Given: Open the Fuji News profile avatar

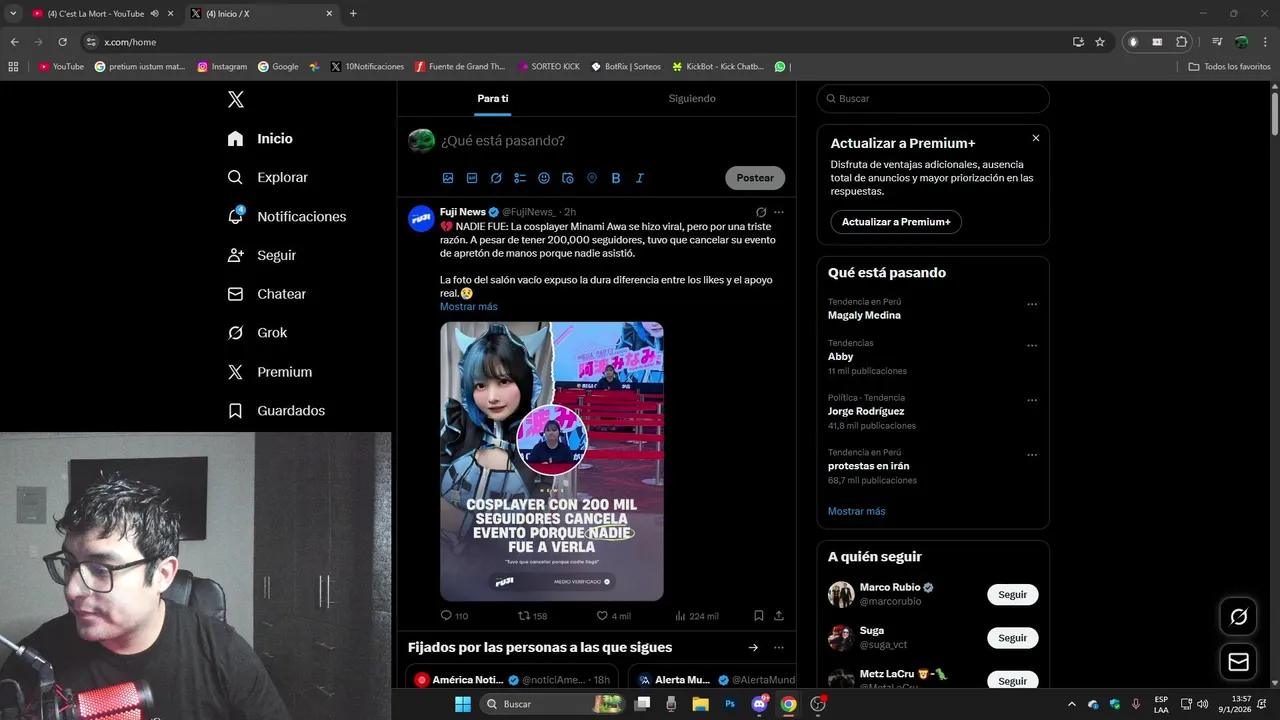Looking at the screenshot, I should [421, 218].
